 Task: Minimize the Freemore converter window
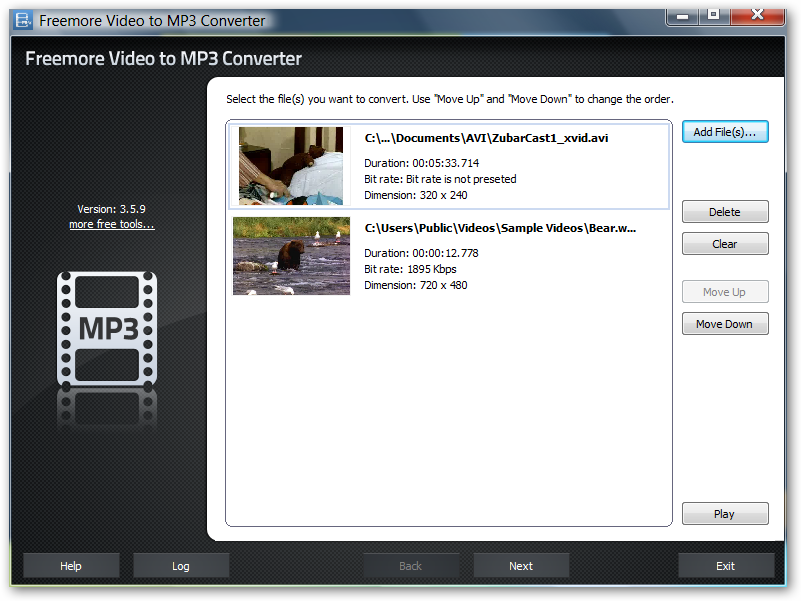coord(683,16)
